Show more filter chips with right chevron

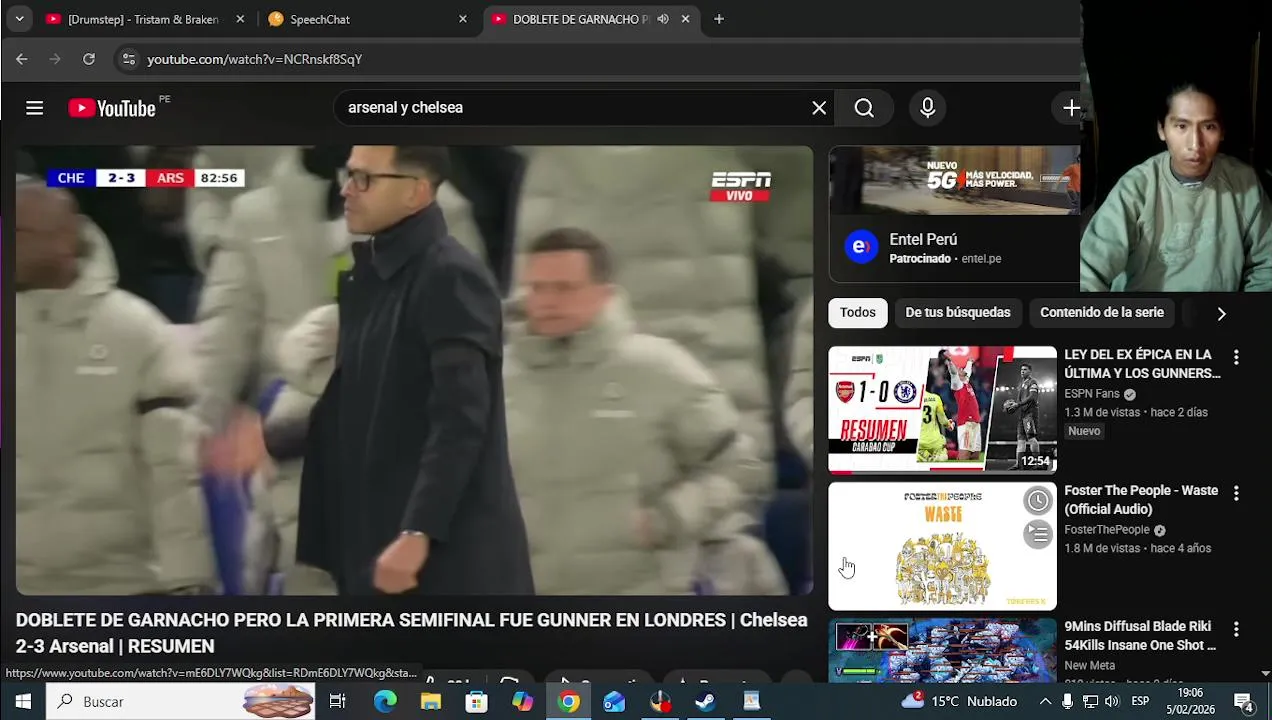[x=1221, y=314]
